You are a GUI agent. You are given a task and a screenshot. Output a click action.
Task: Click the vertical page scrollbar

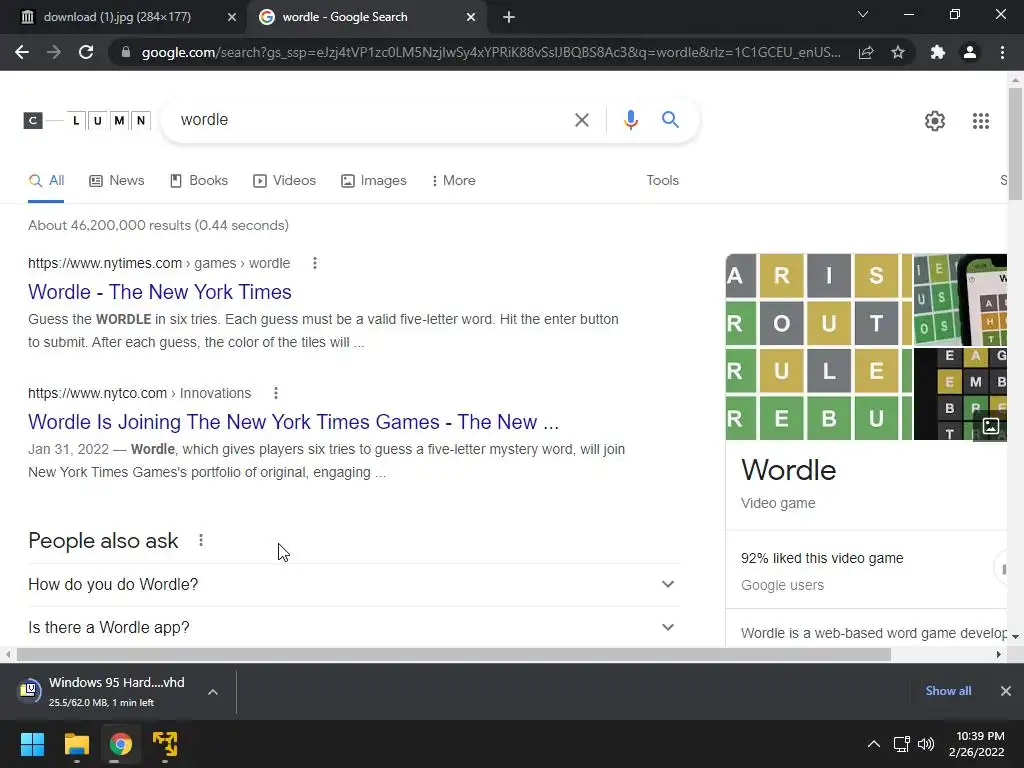click(1015, 144)
